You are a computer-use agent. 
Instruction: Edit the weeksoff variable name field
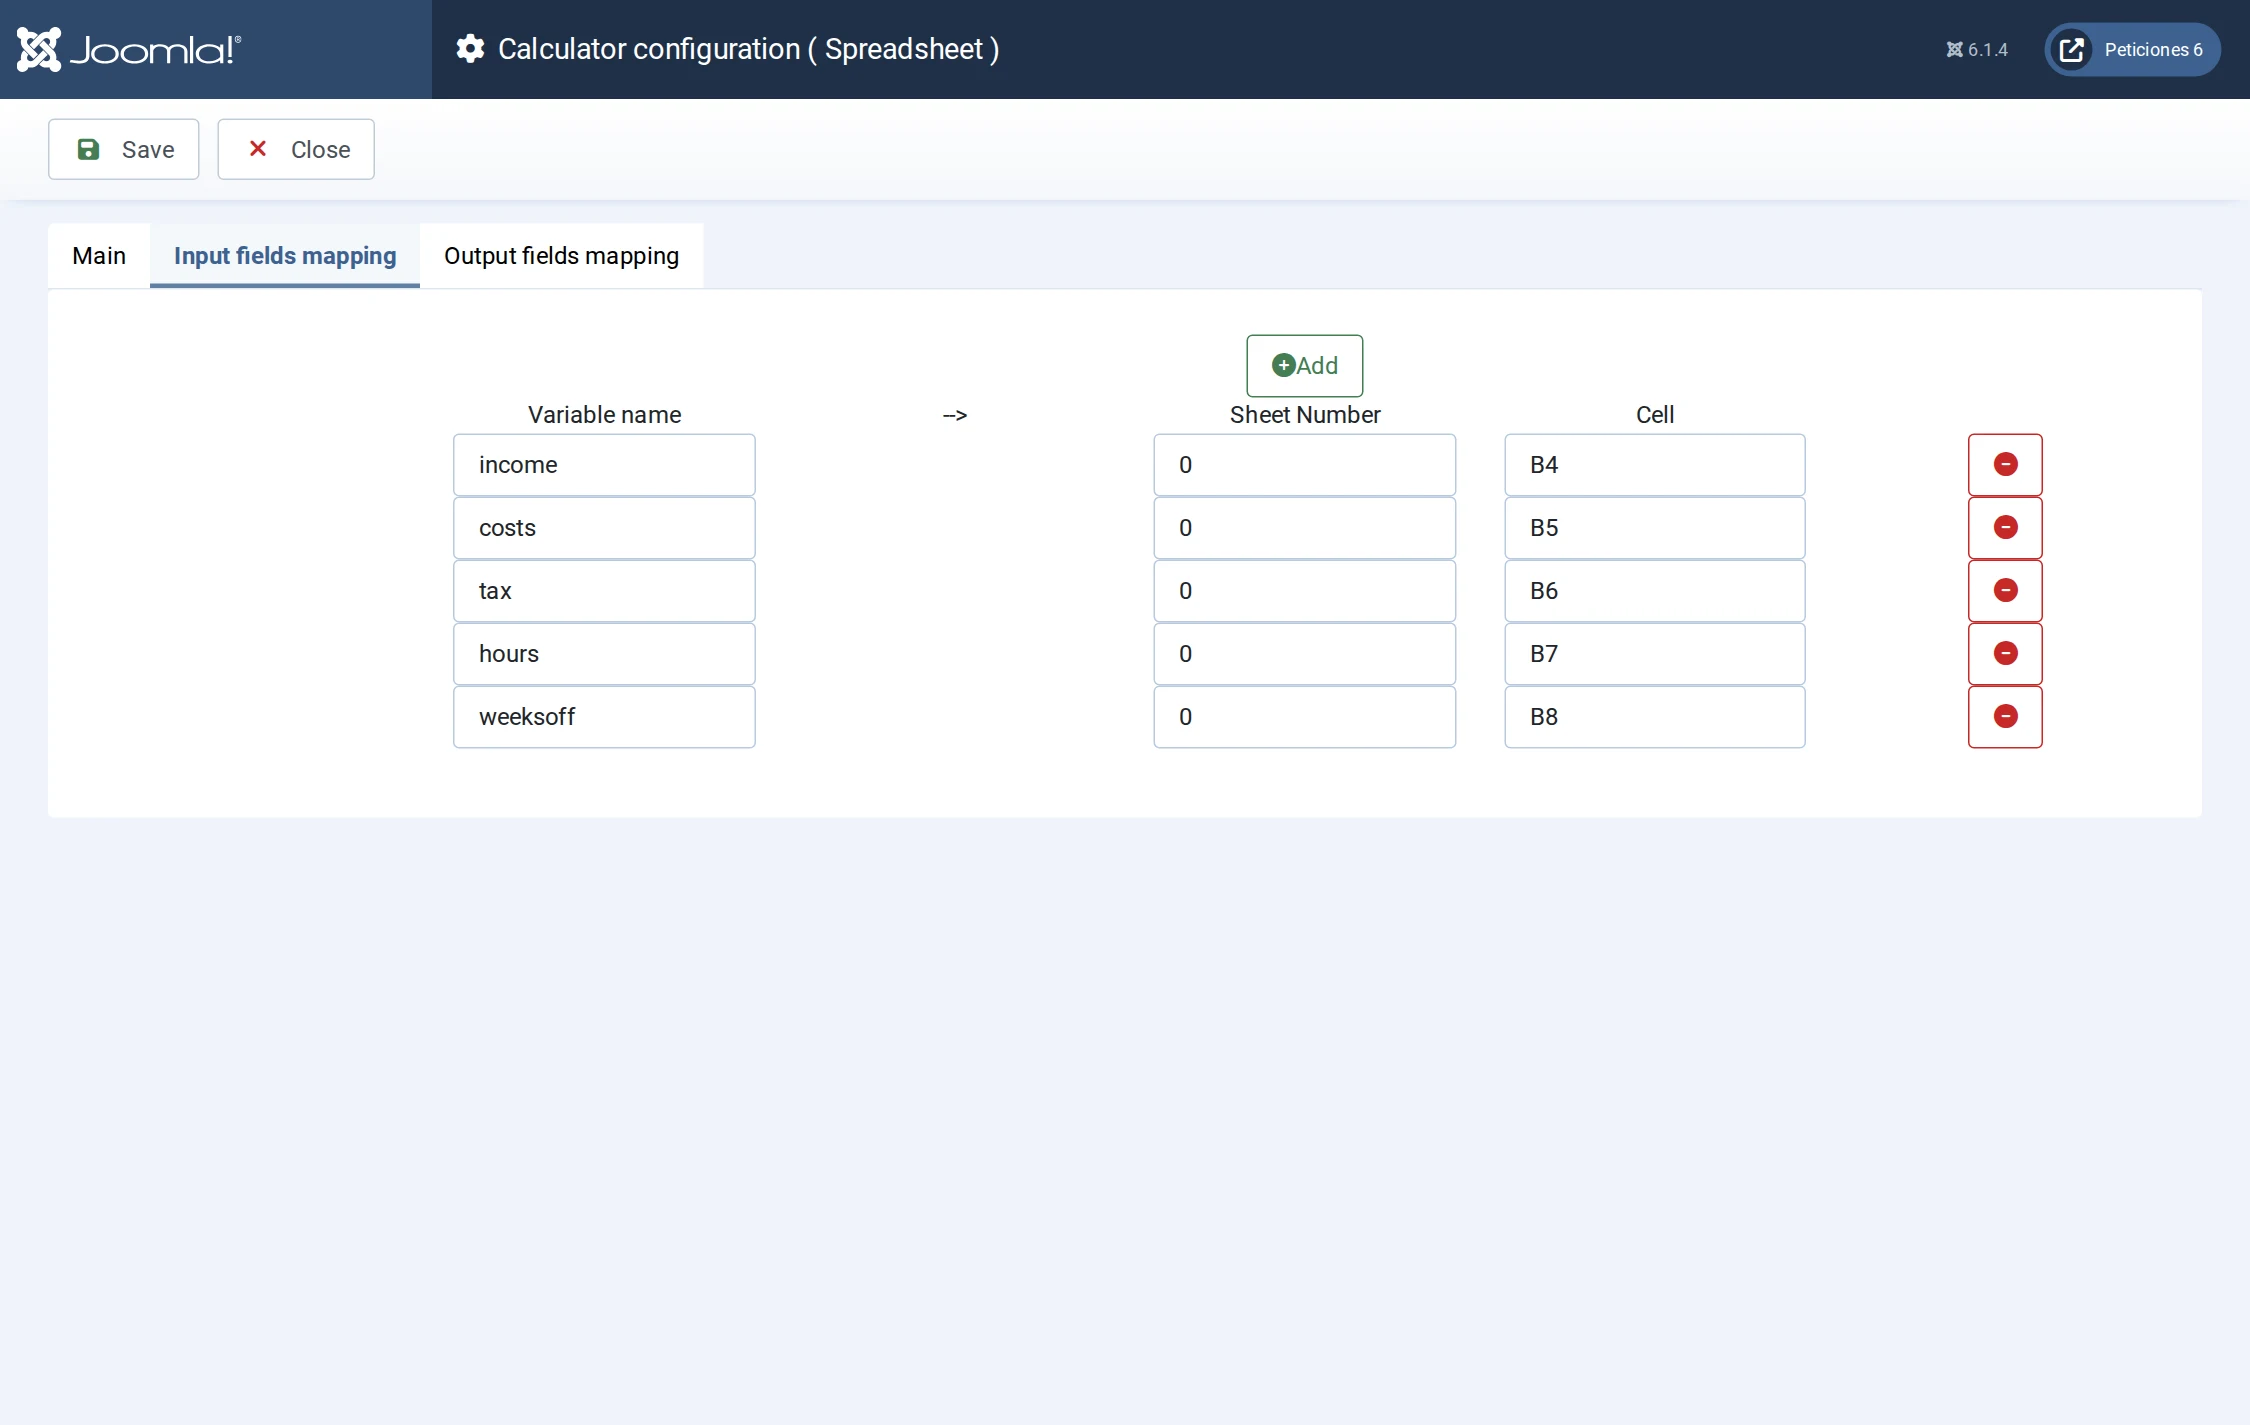(x=604, y=716)
